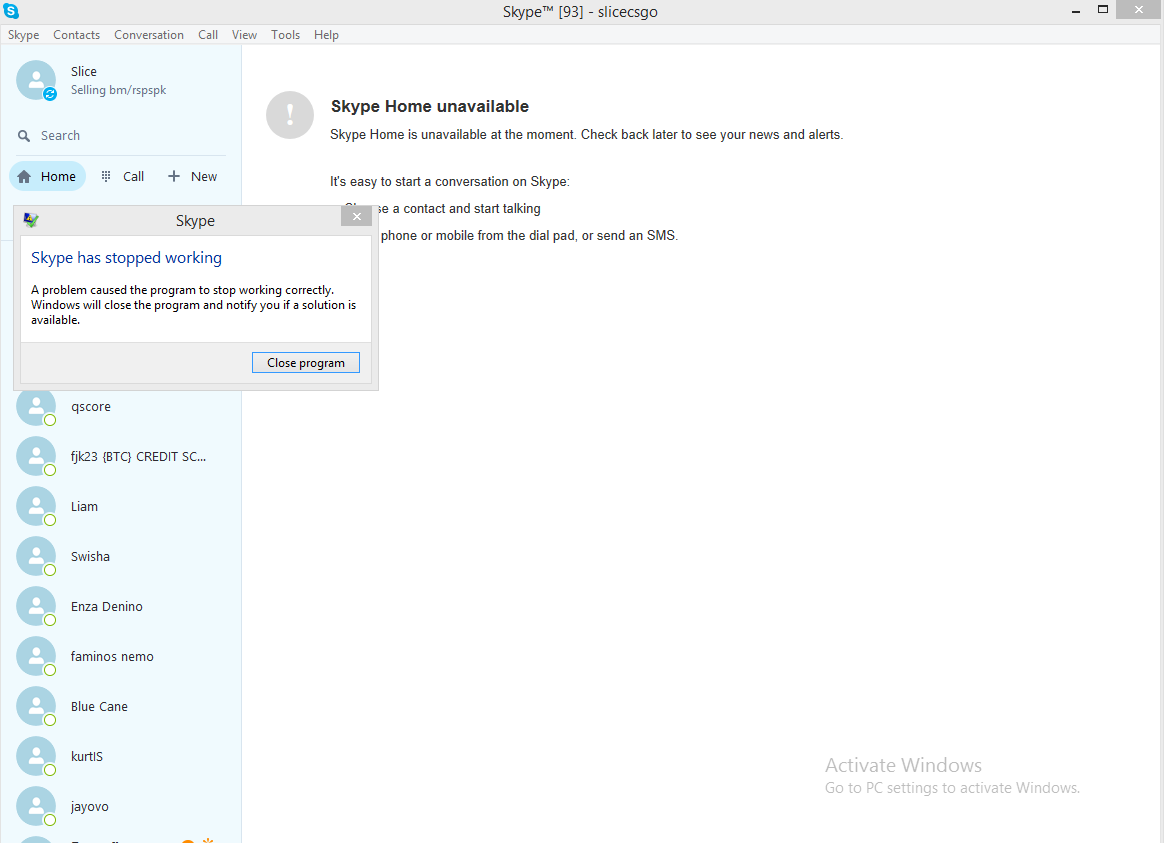This screenshot has height=843, width=1164.
Task: Select contact Enza Denino
Action: pos(121,606)
